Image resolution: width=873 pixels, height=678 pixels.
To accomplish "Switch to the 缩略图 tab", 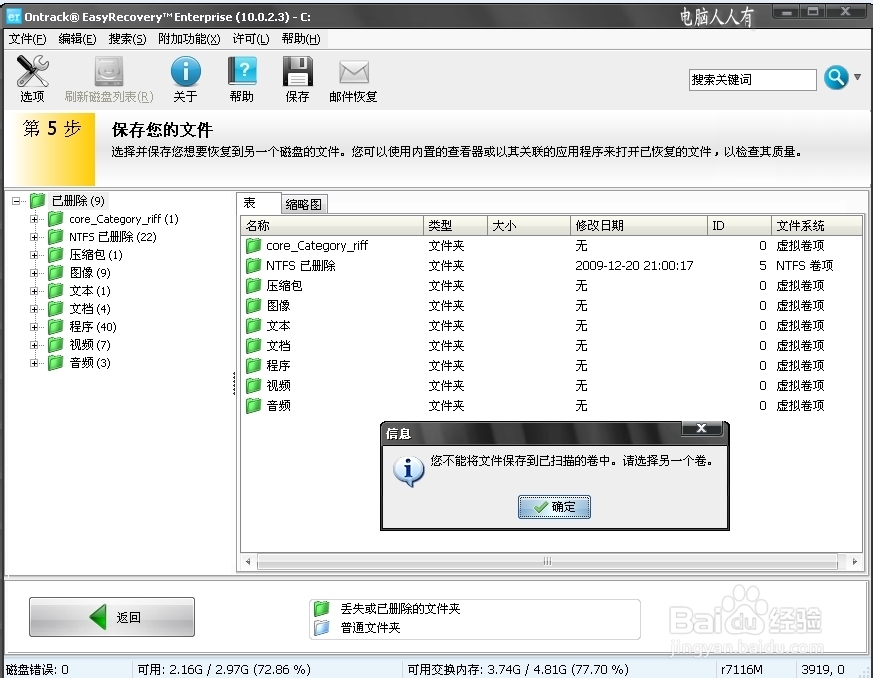I will (x=304, y=204).
